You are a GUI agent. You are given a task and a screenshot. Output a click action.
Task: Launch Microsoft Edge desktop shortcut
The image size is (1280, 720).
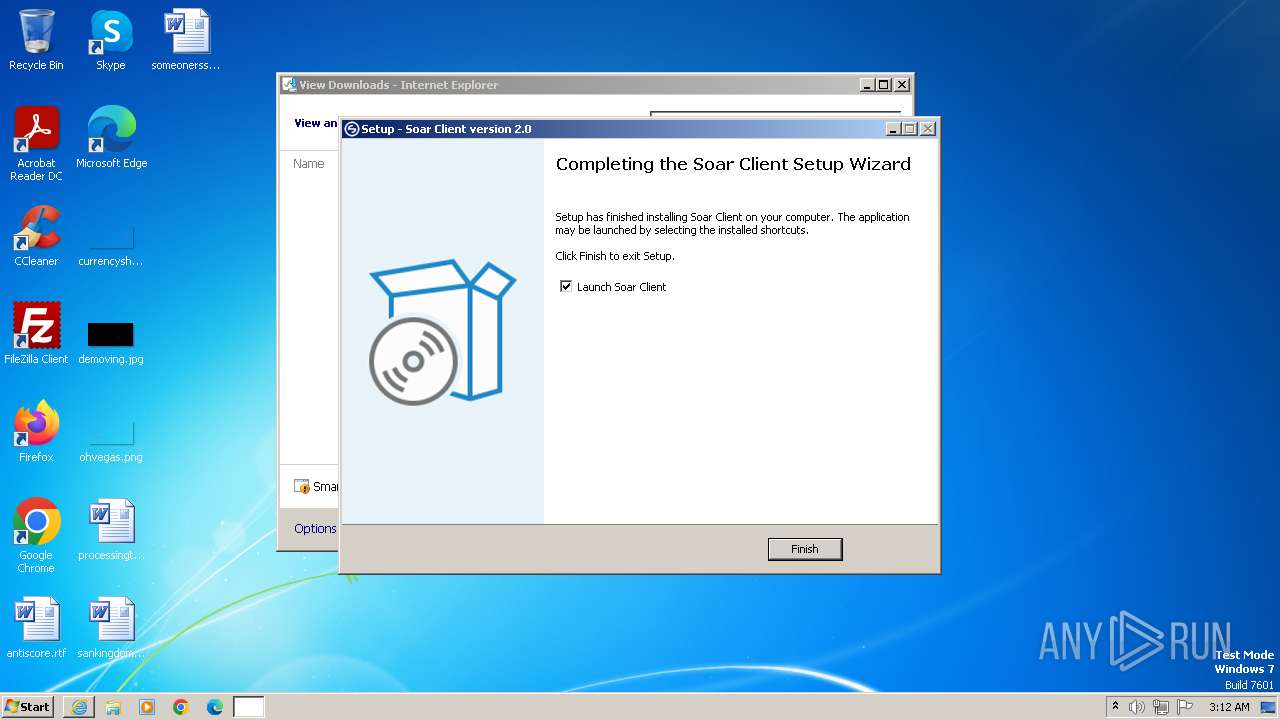(x=111, y=138)
